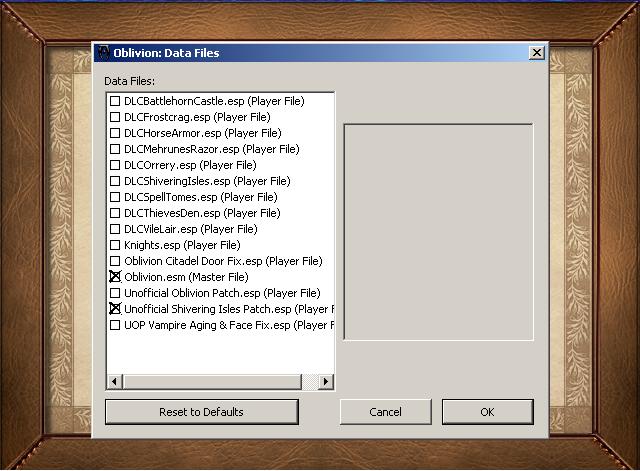This screenshot has width=640, height=471.
Task: Check the DLCSpellTomes.esp box
Action: point(115,197)
